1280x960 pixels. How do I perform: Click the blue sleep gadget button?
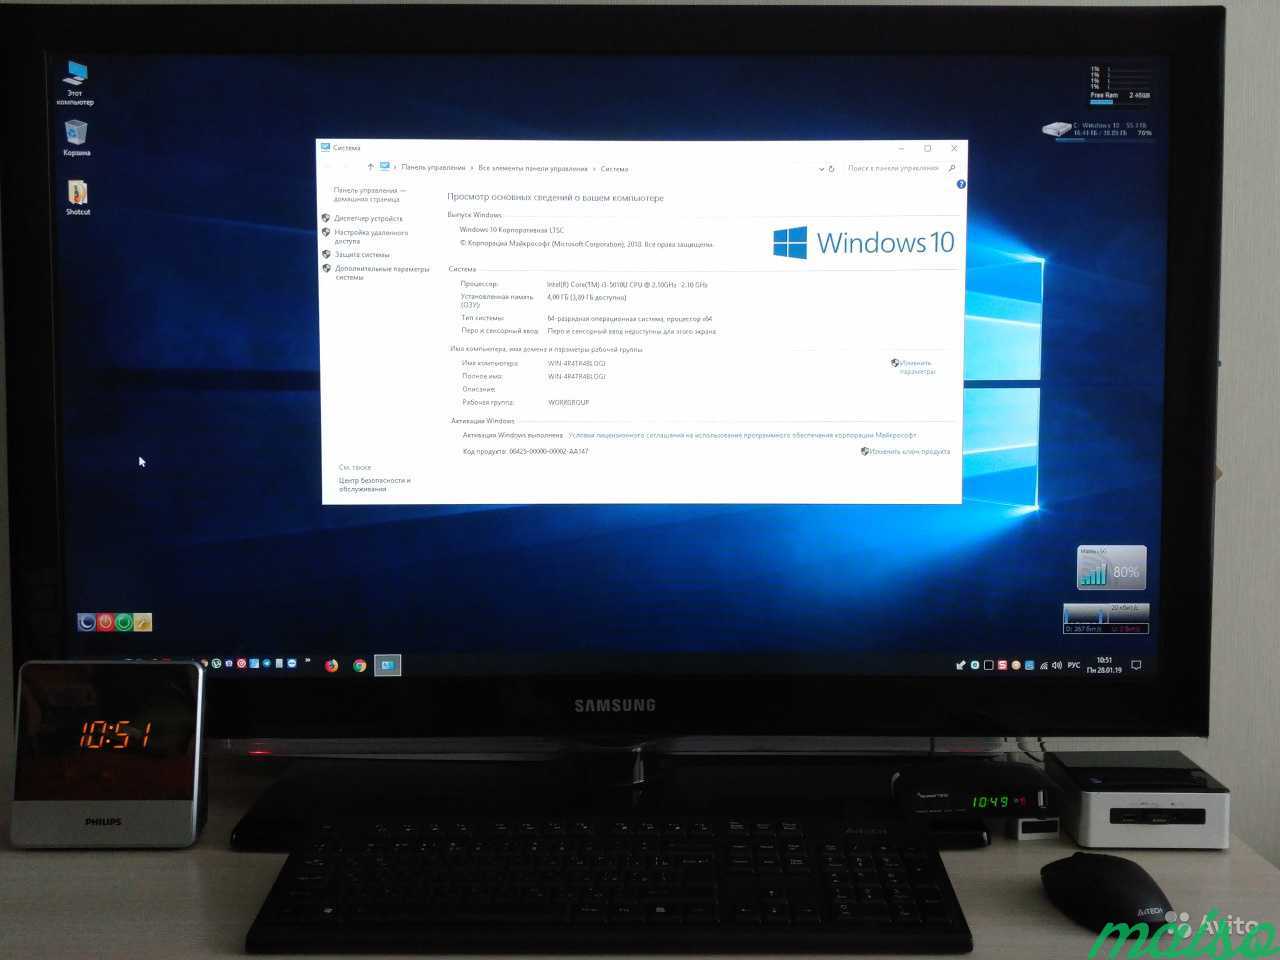(87, 622)
